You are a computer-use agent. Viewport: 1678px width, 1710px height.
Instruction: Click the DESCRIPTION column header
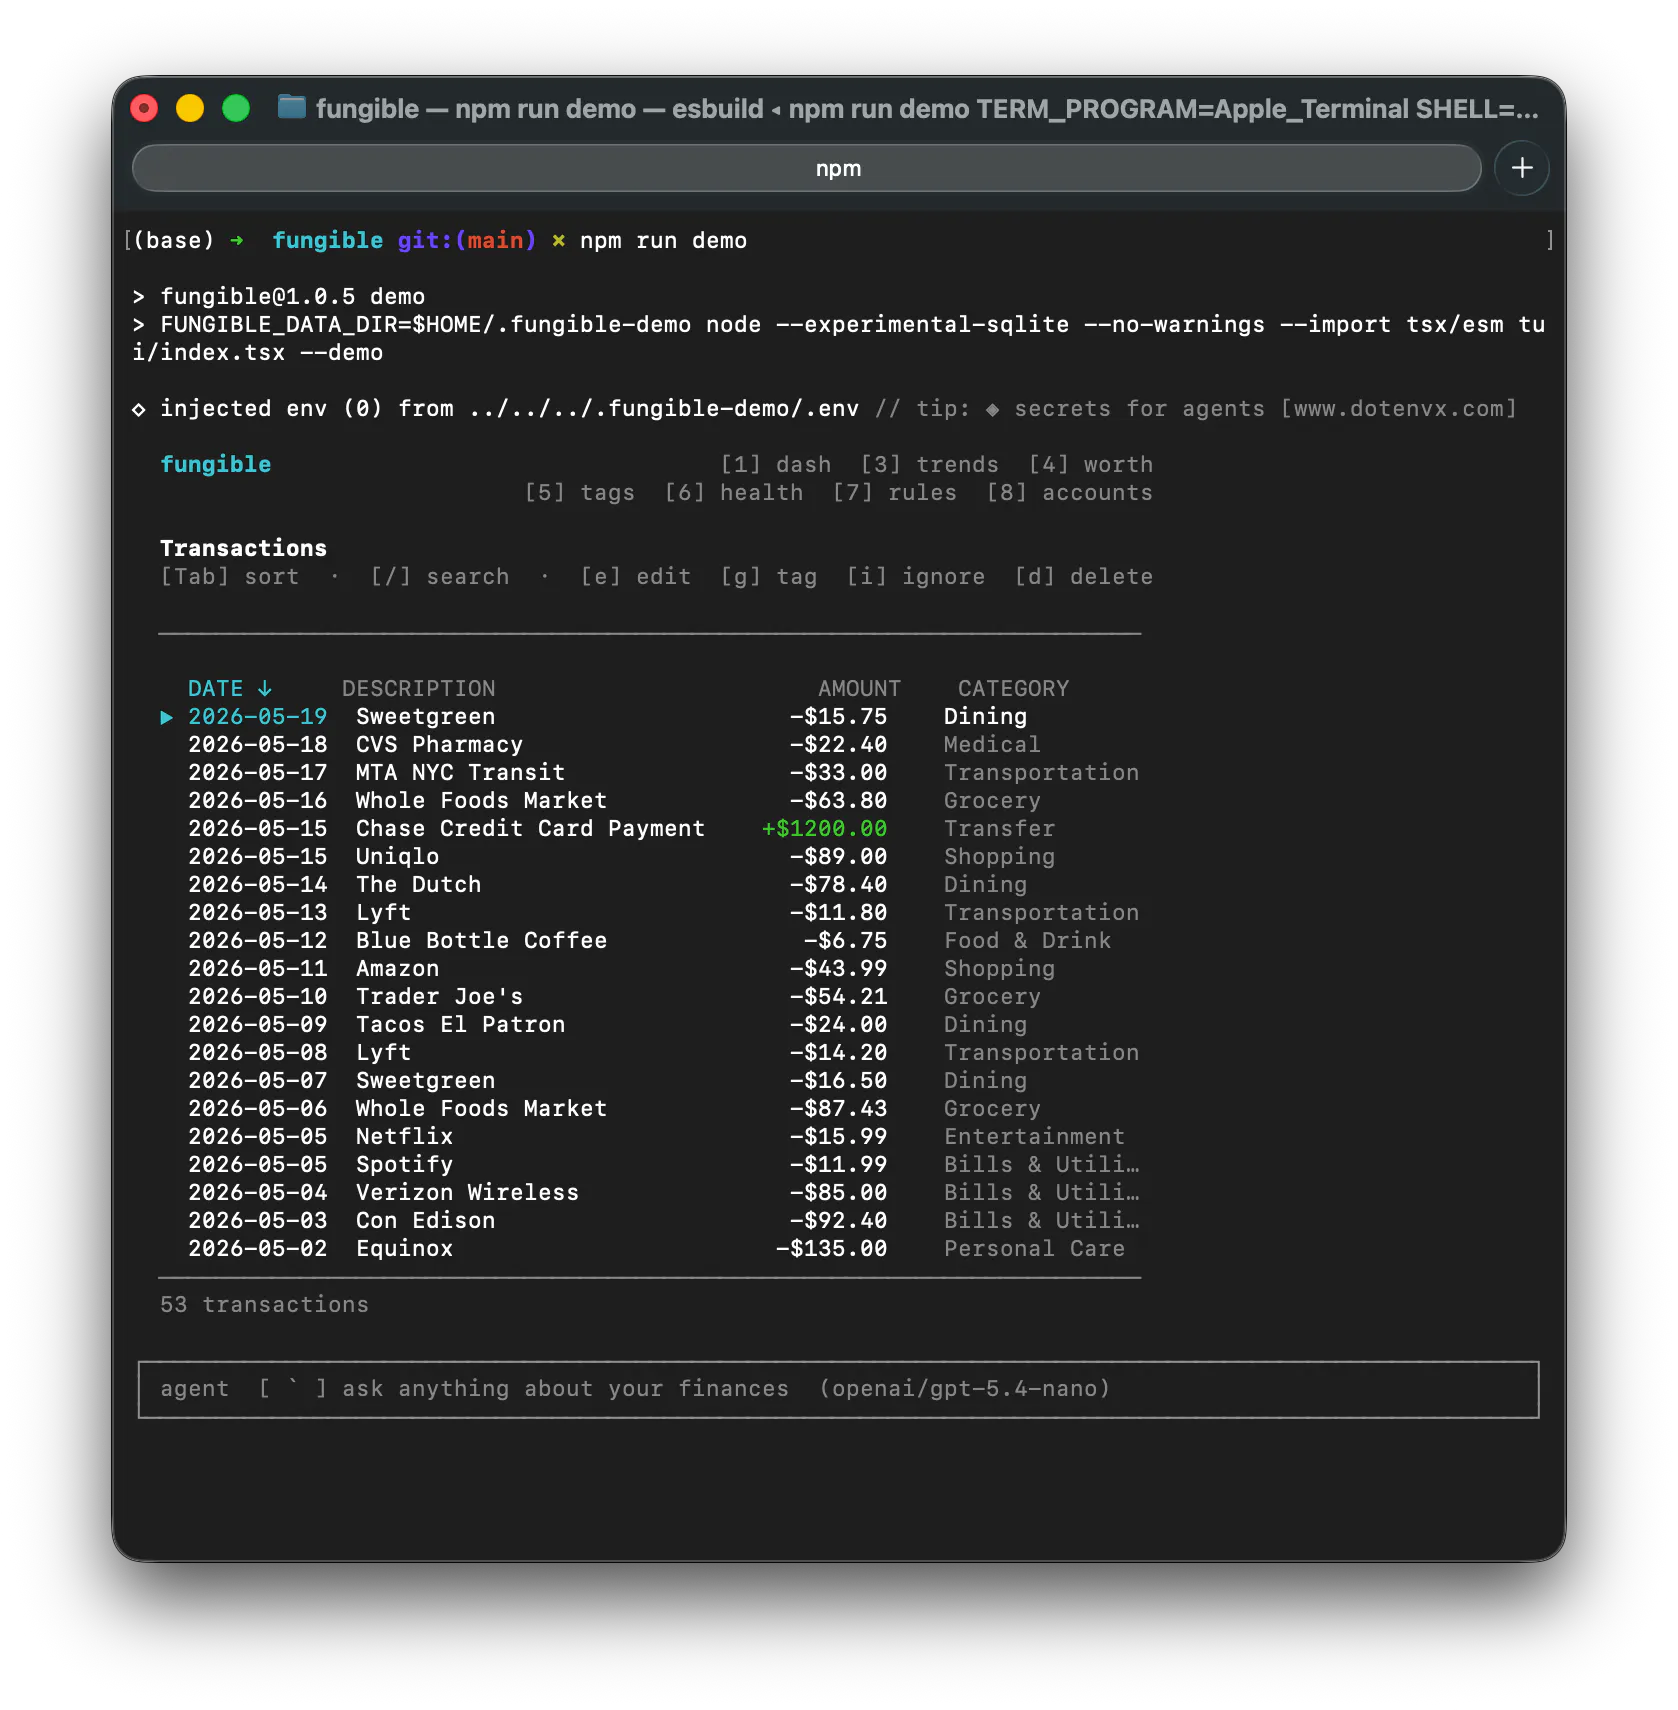[x=419, y=689]
